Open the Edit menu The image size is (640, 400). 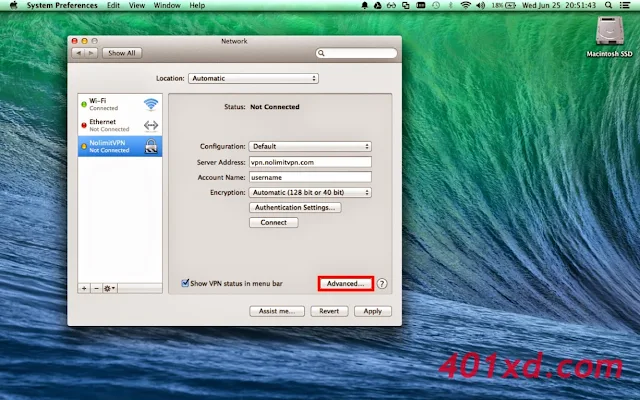coord(113,5)
